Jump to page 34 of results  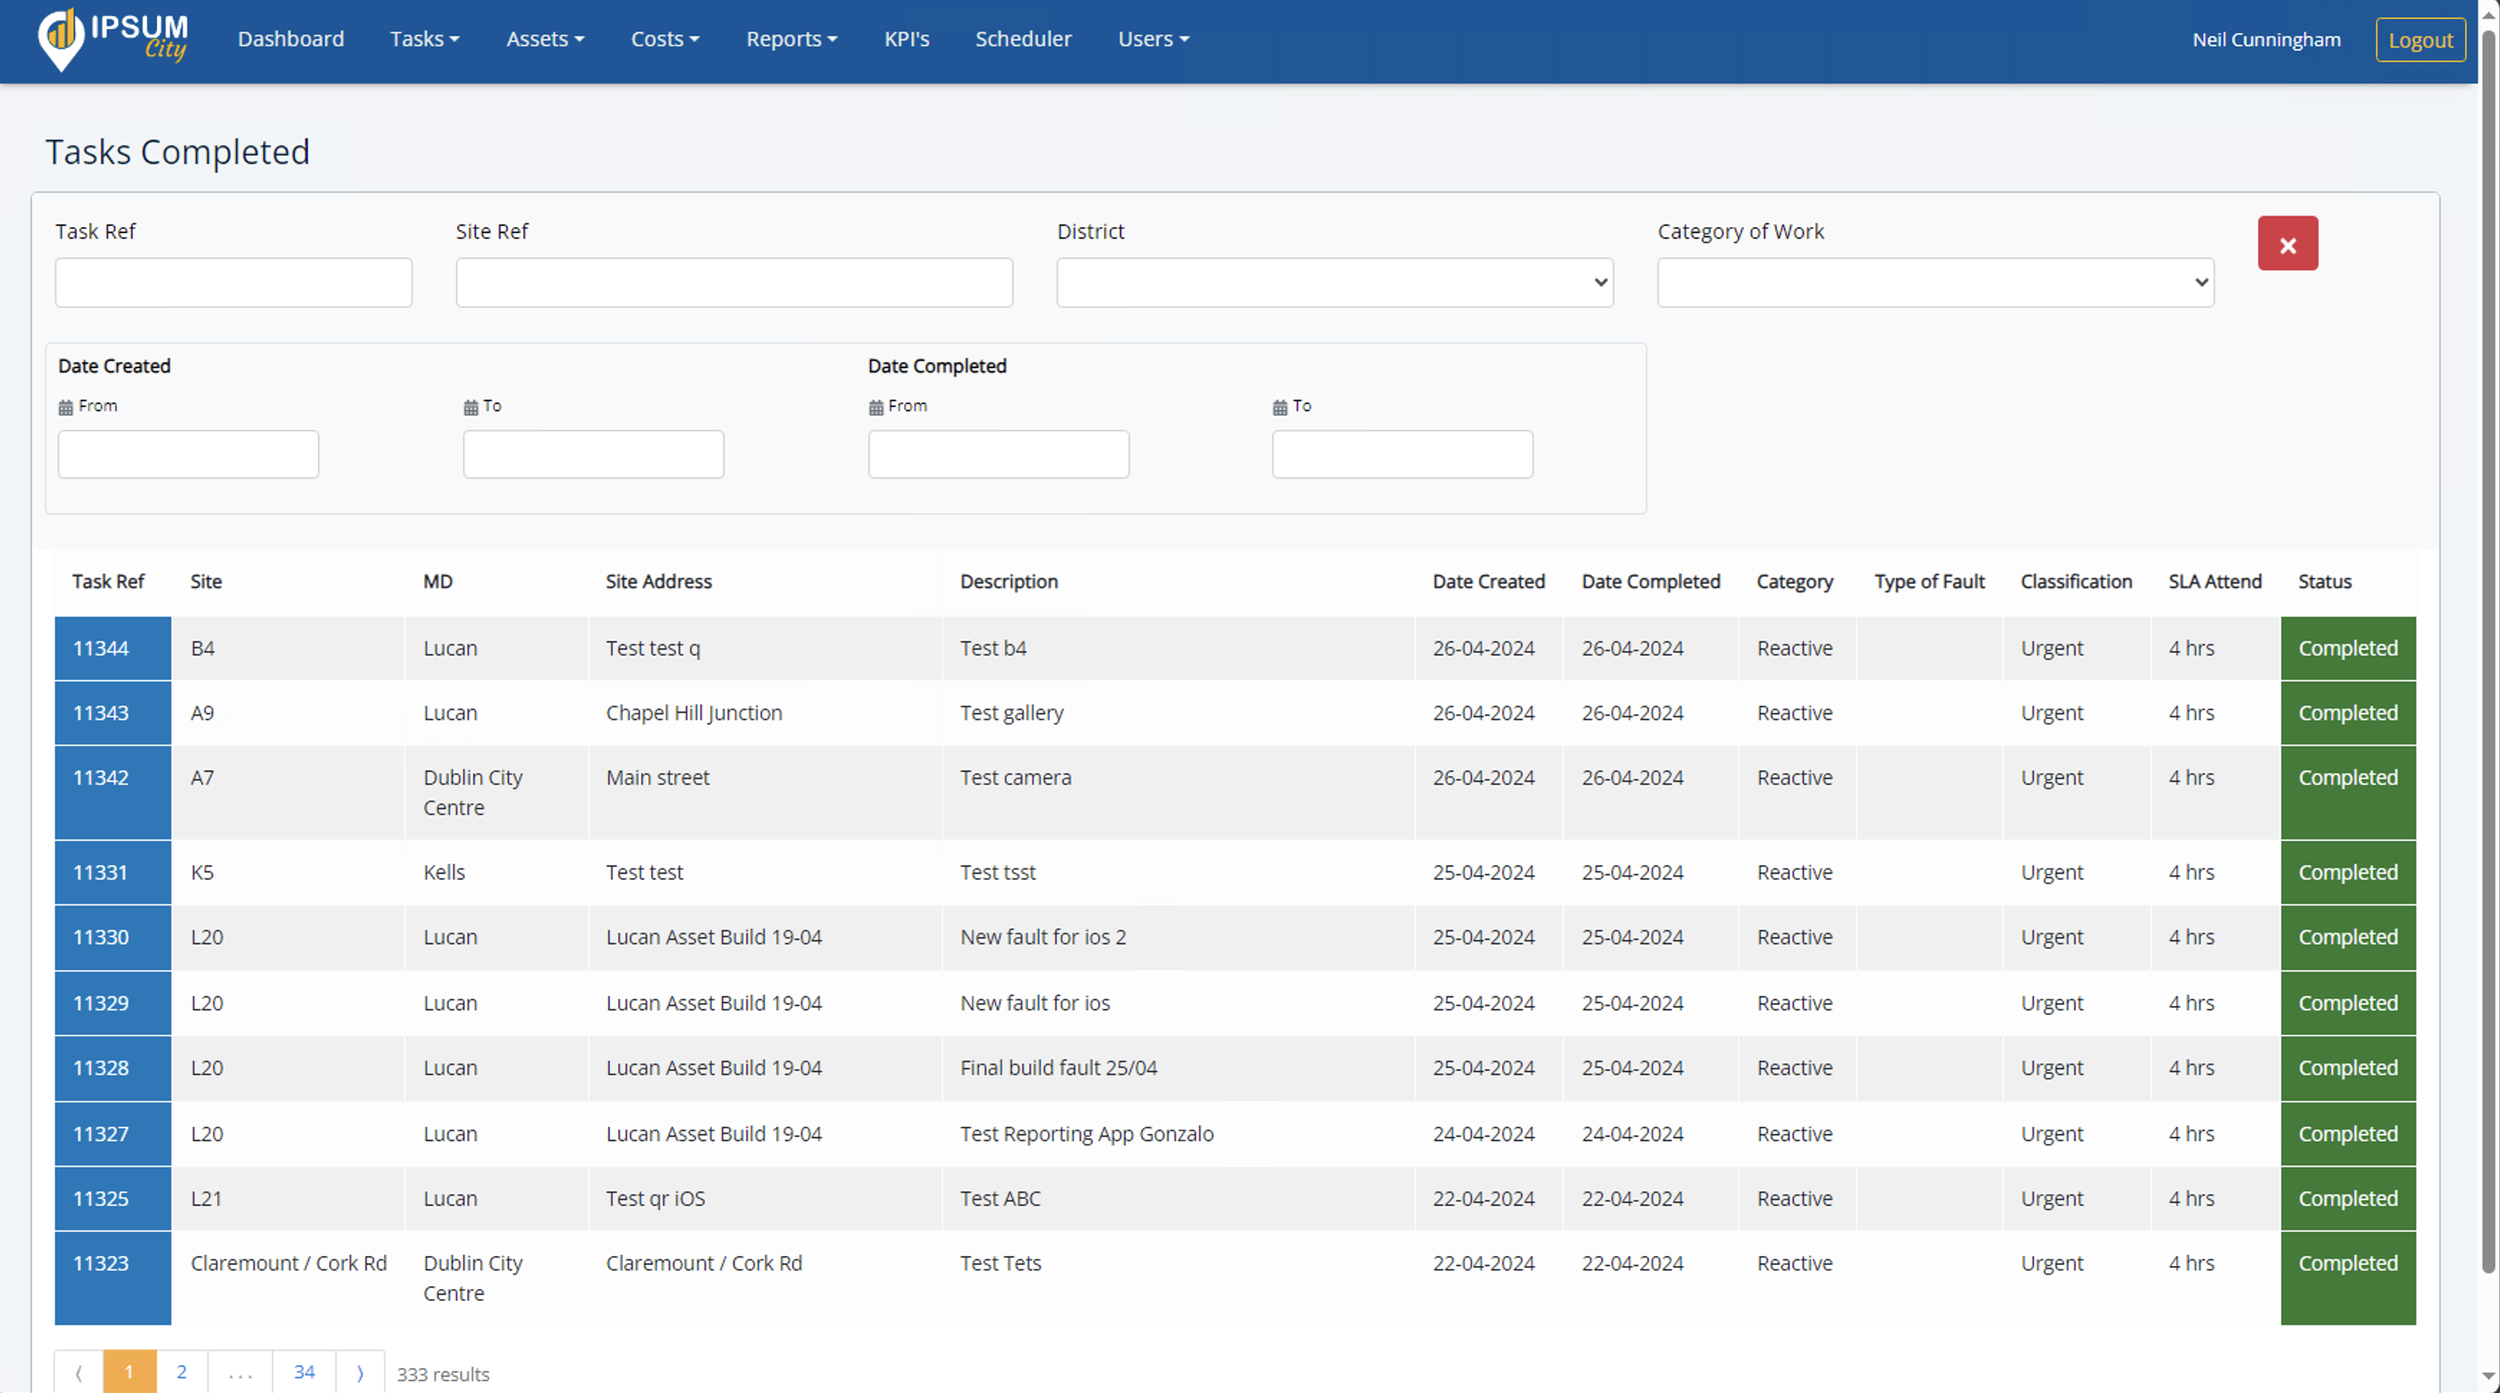[x=304, y=1372]
